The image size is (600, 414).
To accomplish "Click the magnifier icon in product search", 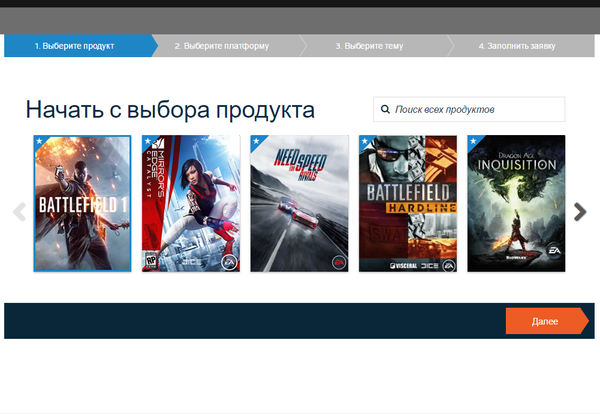I will [386, 109].
